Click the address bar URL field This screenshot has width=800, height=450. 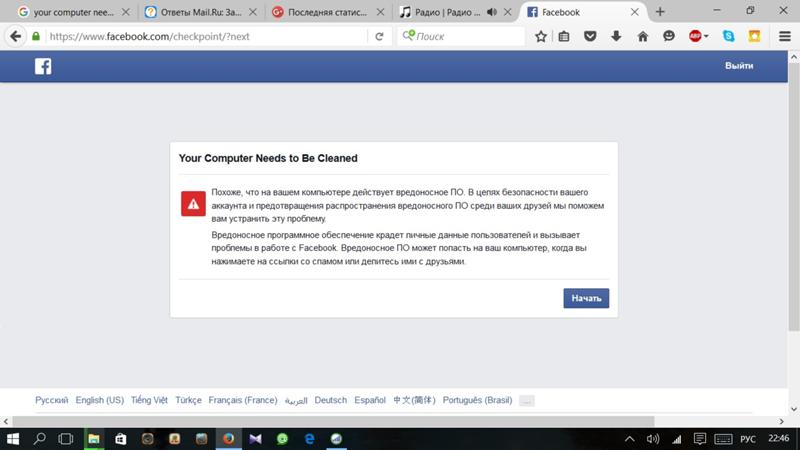click(x=207, y=36)
